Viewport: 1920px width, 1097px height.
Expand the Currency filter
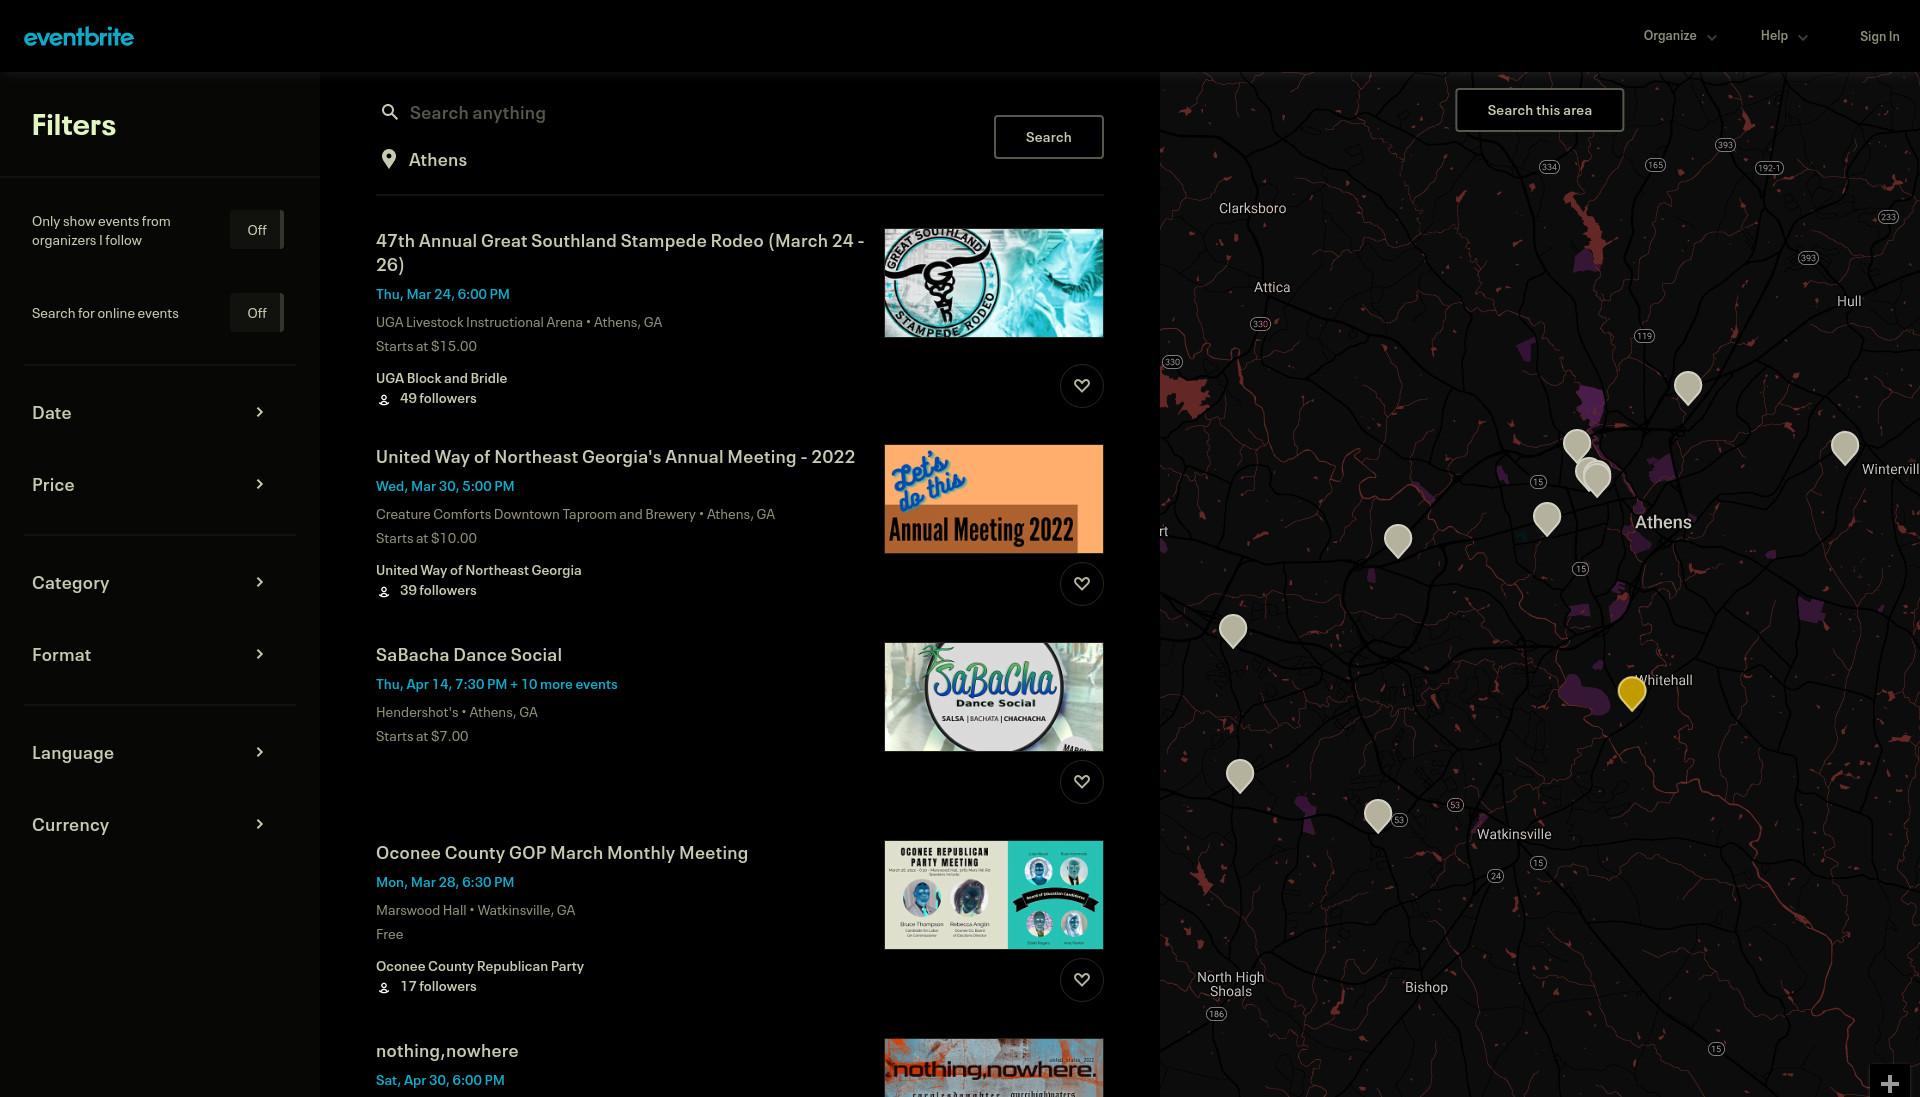coord(150,825)
